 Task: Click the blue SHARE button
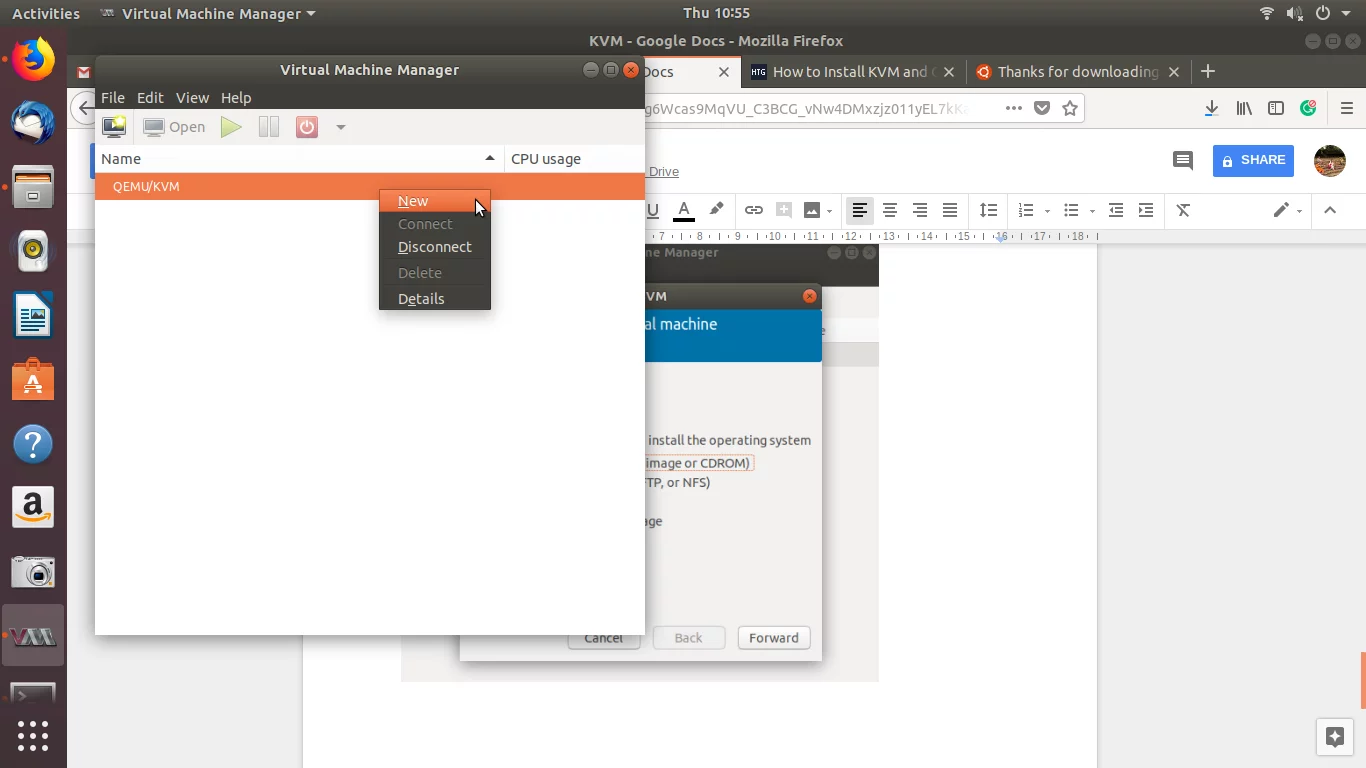tap(1253, 160)
